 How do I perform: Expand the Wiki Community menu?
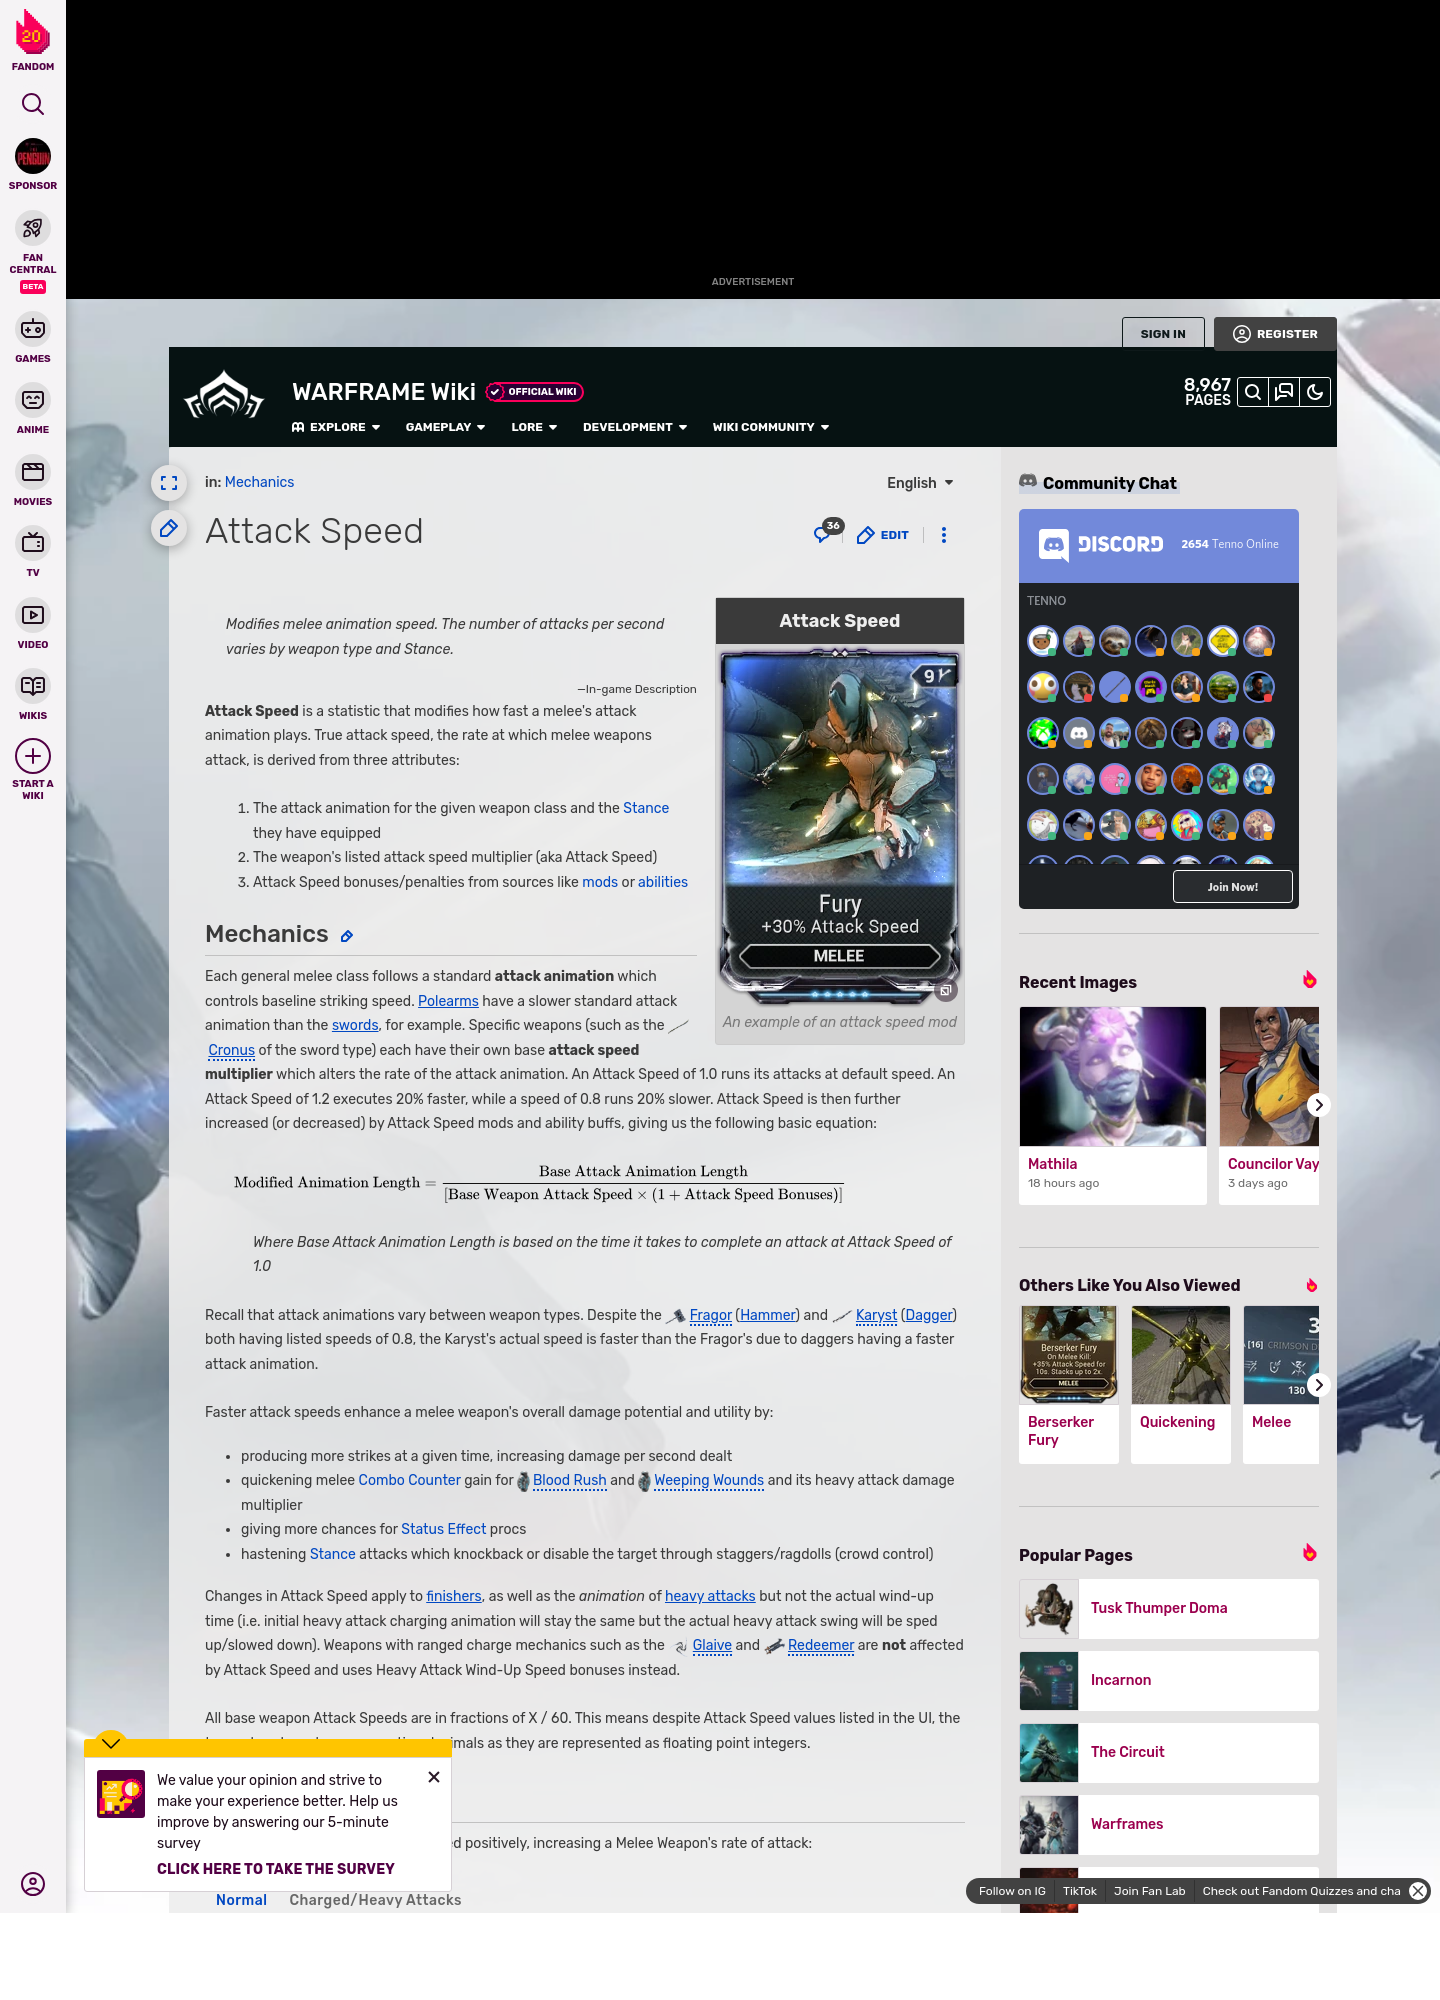[x=771, y=427]
